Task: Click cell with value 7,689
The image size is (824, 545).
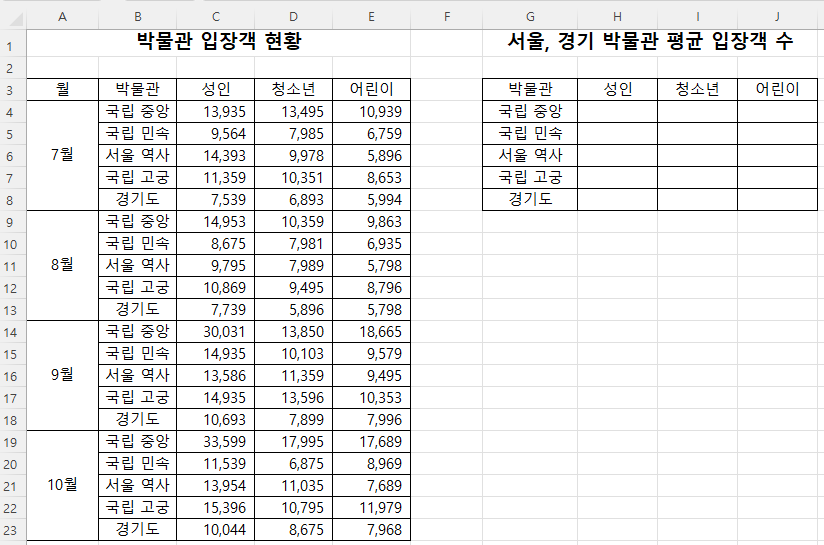Action: click(372, 486)
